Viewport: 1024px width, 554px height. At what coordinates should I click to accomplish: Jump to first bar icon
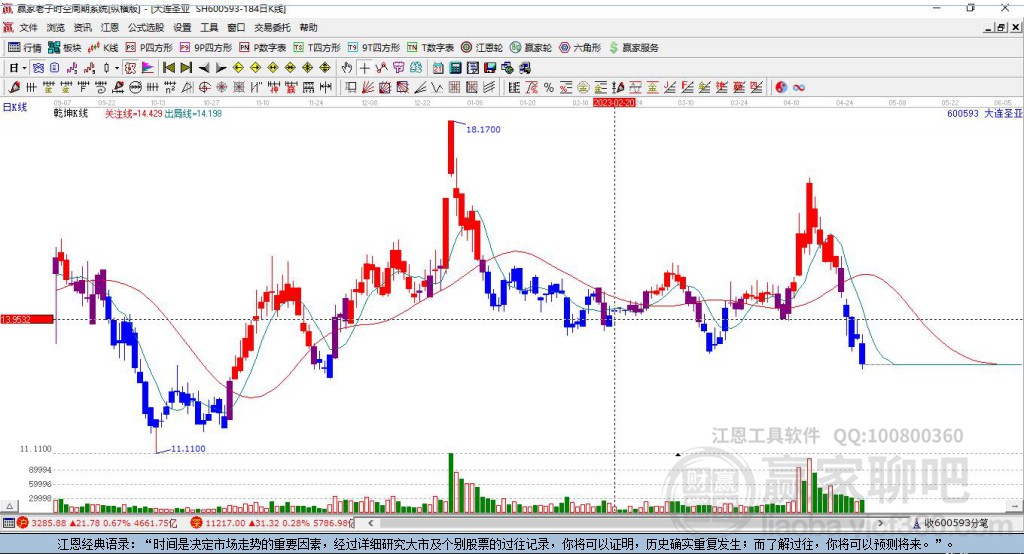pos(169,68)
